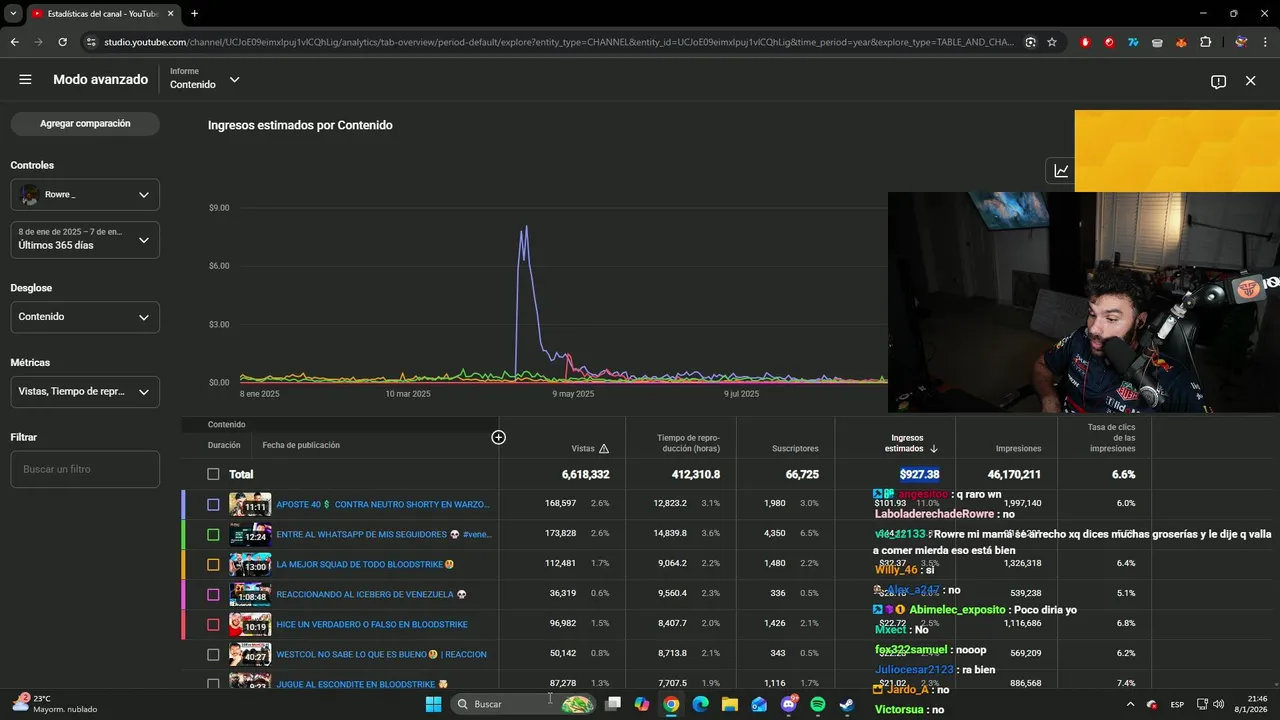Open JUGUE AL ESCONDITE EN BLOODSTRIKE link
The image size is (1280, 720).
click(x=362, y=684)
